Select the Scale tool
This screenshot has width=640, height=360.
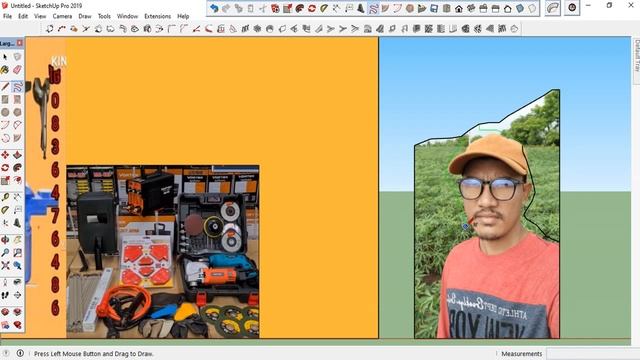coord(5,180)
